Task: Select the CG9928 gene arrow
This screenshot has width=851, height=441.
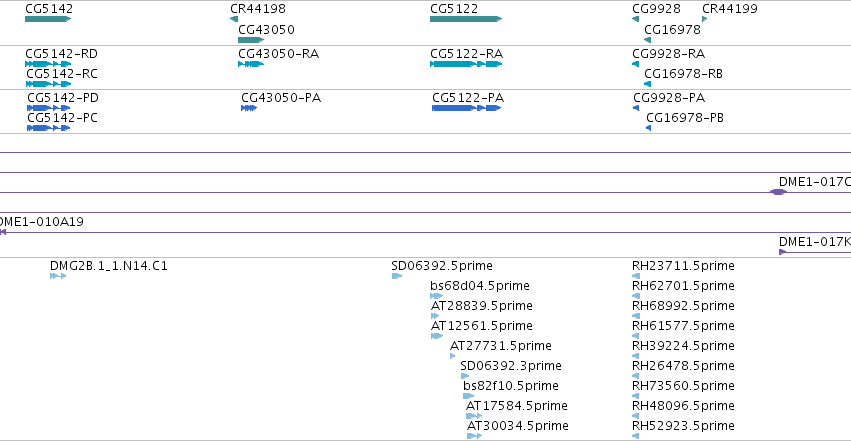Action: tap(636, 19)
